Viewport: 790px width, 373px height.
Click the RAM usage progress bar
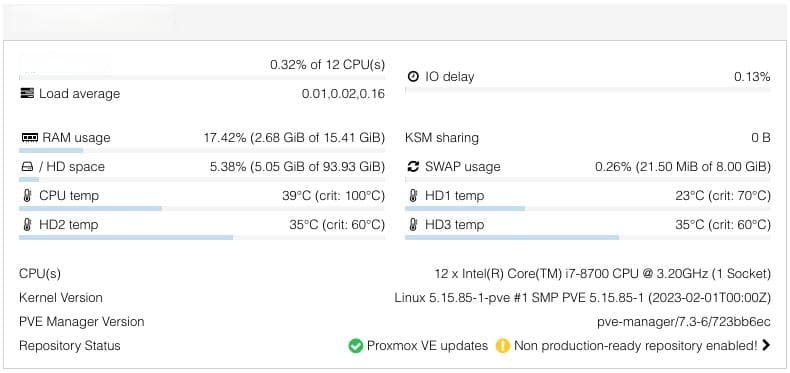pyautogui.click(x=202, y=150)
